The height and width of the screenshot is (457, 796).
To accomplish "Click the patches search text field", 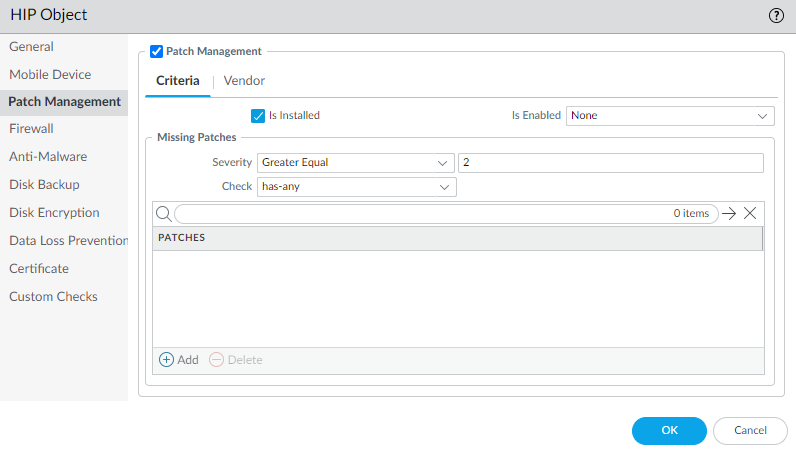I will tap(420, 213).
